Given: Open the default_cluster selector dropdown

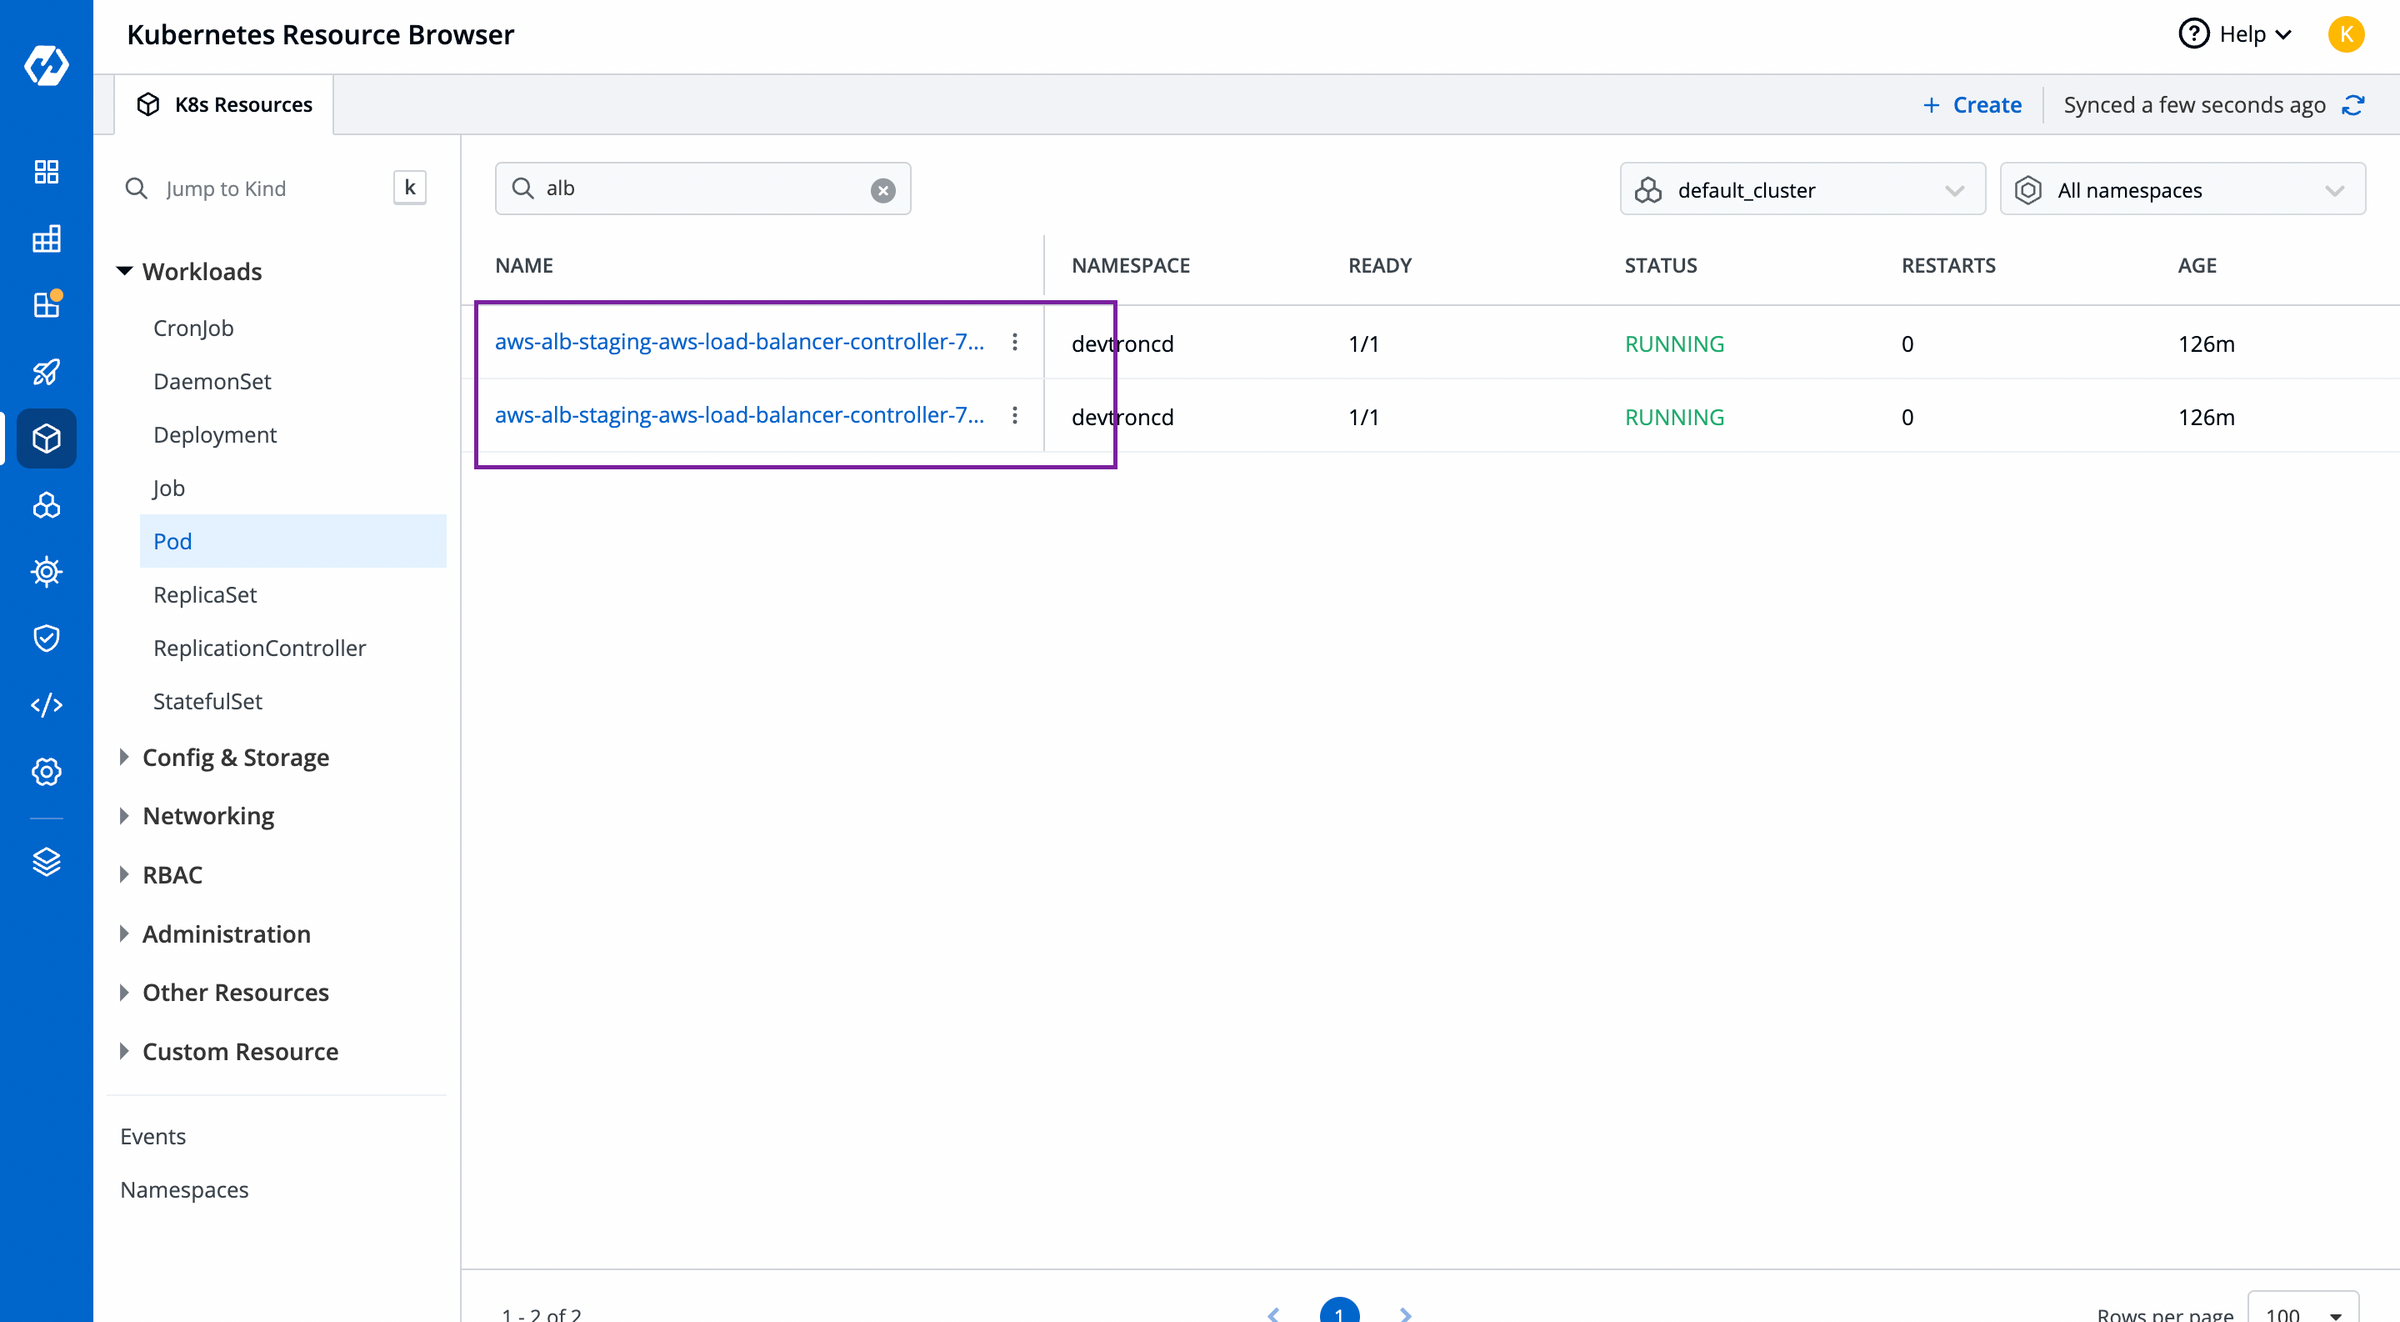Looking at the screenshot, I should click(1801, 189).
